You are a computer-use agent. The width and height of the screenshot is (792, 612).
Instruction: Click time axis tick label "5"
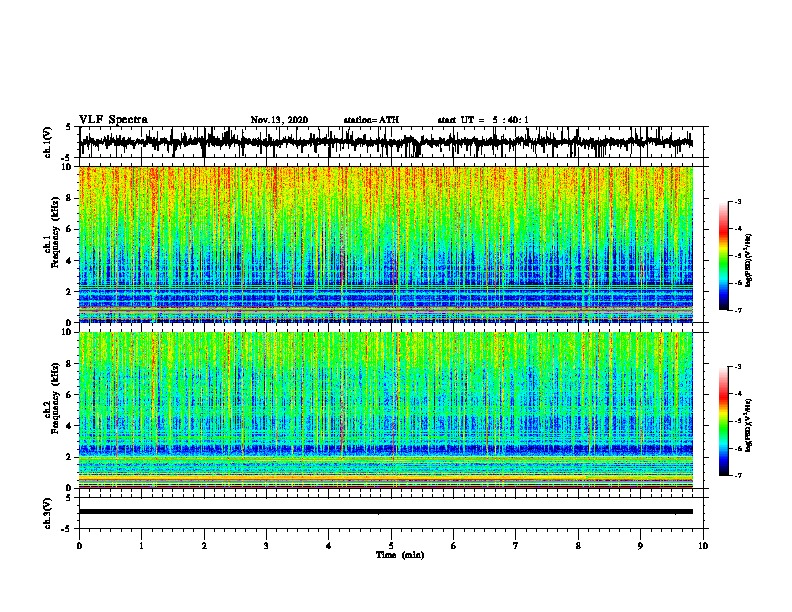[391, 546]
